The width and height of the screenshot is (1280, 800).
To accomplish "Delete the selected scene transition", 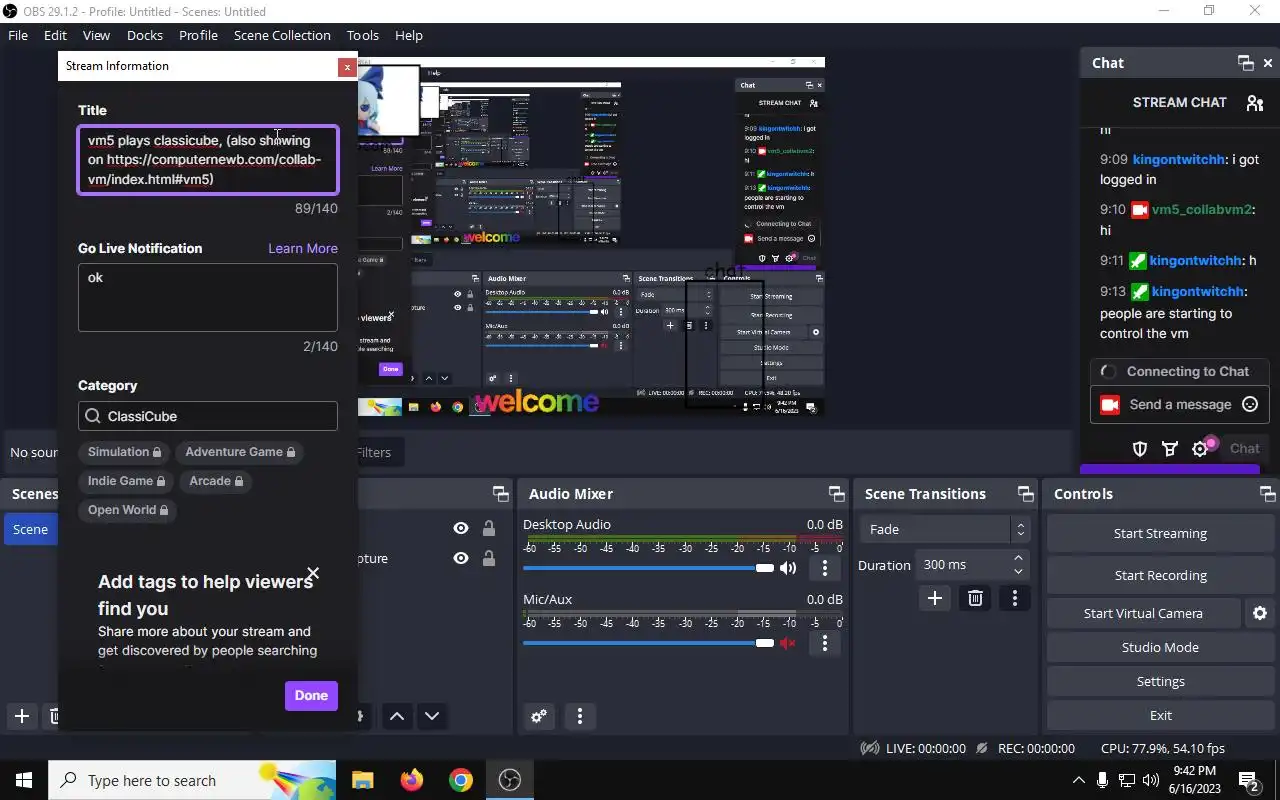I will click(x=975, y=598).
